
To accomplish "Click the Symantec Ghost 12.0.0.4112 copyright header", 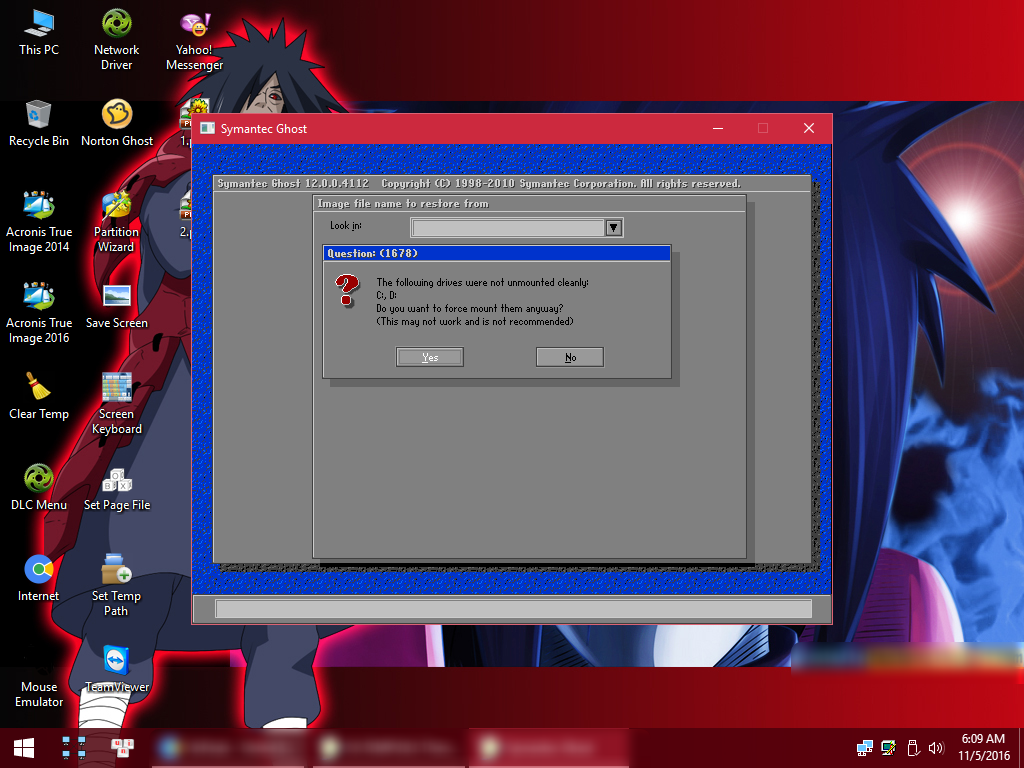I will pyautogui.click(x=479, y=184).
